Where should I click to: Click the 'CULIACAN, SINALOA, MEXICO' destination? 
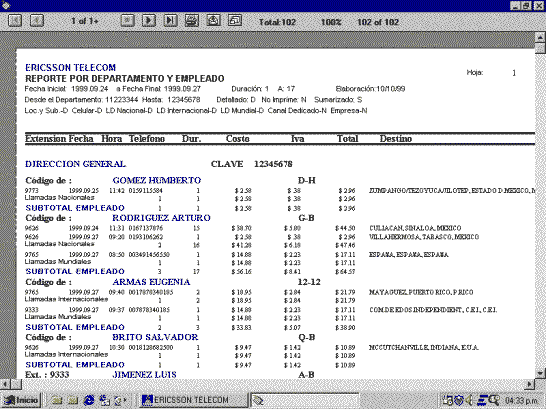coord(415,228)
